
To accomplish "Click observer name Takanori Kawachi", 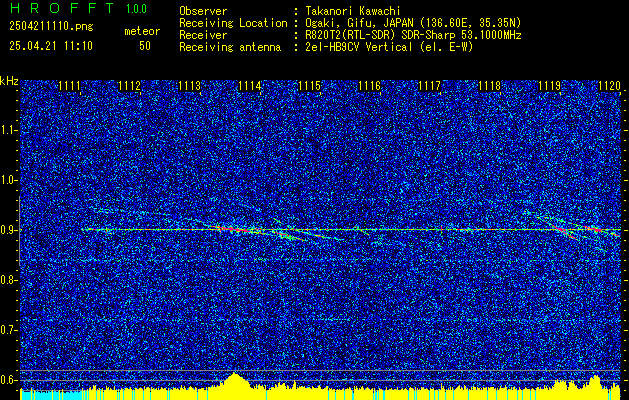I will (353, 11).
